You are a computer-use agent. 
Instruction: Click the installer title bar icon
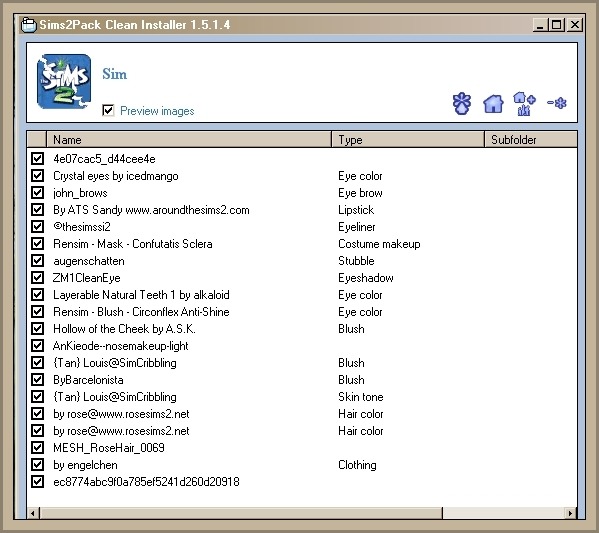pos(29,25)
